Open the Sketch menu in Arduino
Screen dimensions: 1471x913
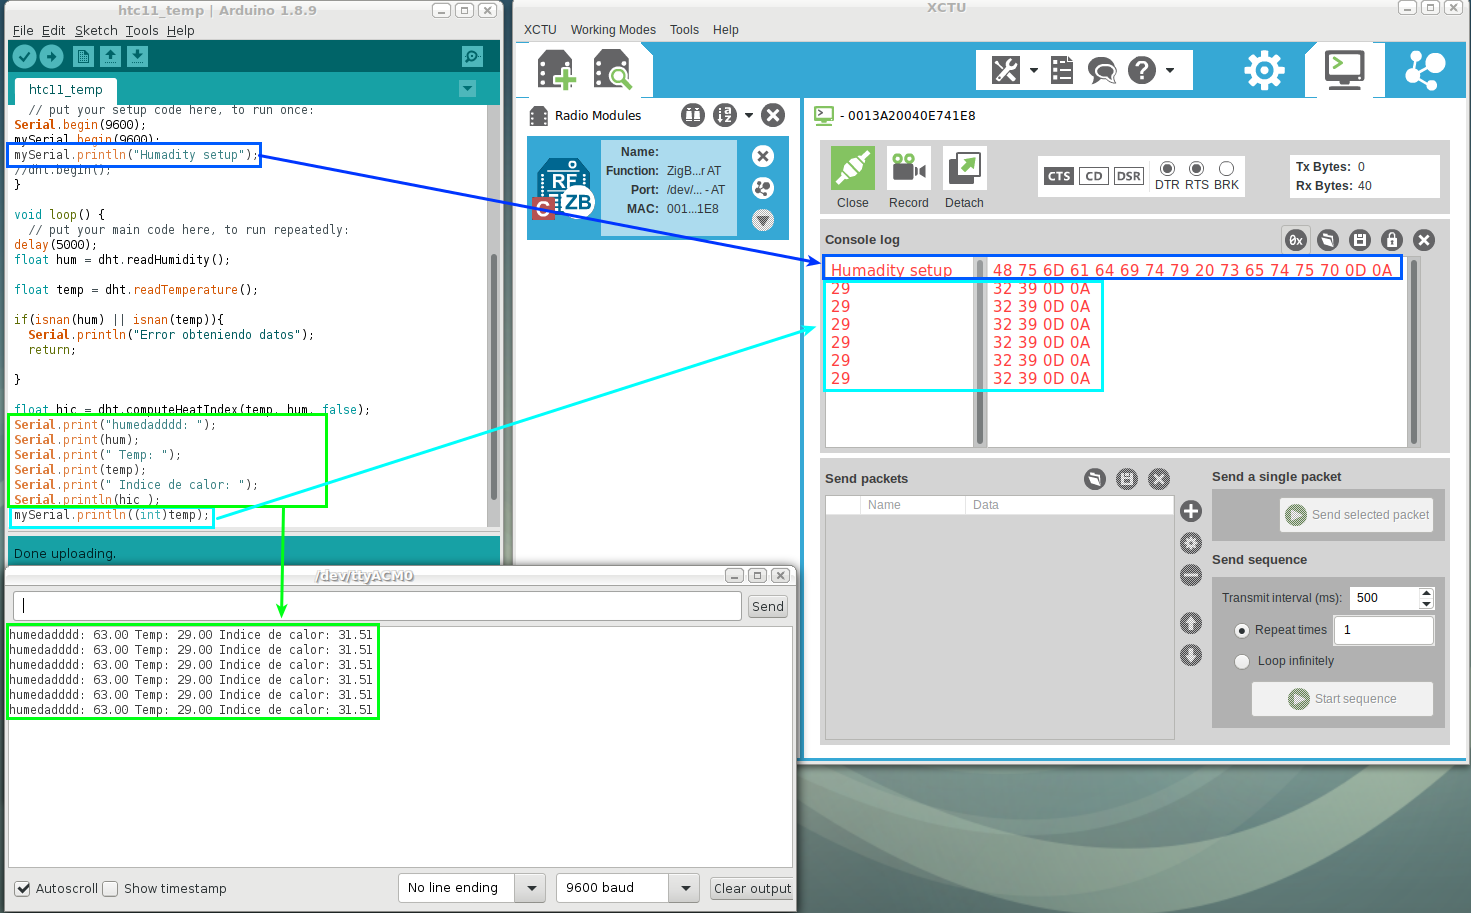click(96, 30)
